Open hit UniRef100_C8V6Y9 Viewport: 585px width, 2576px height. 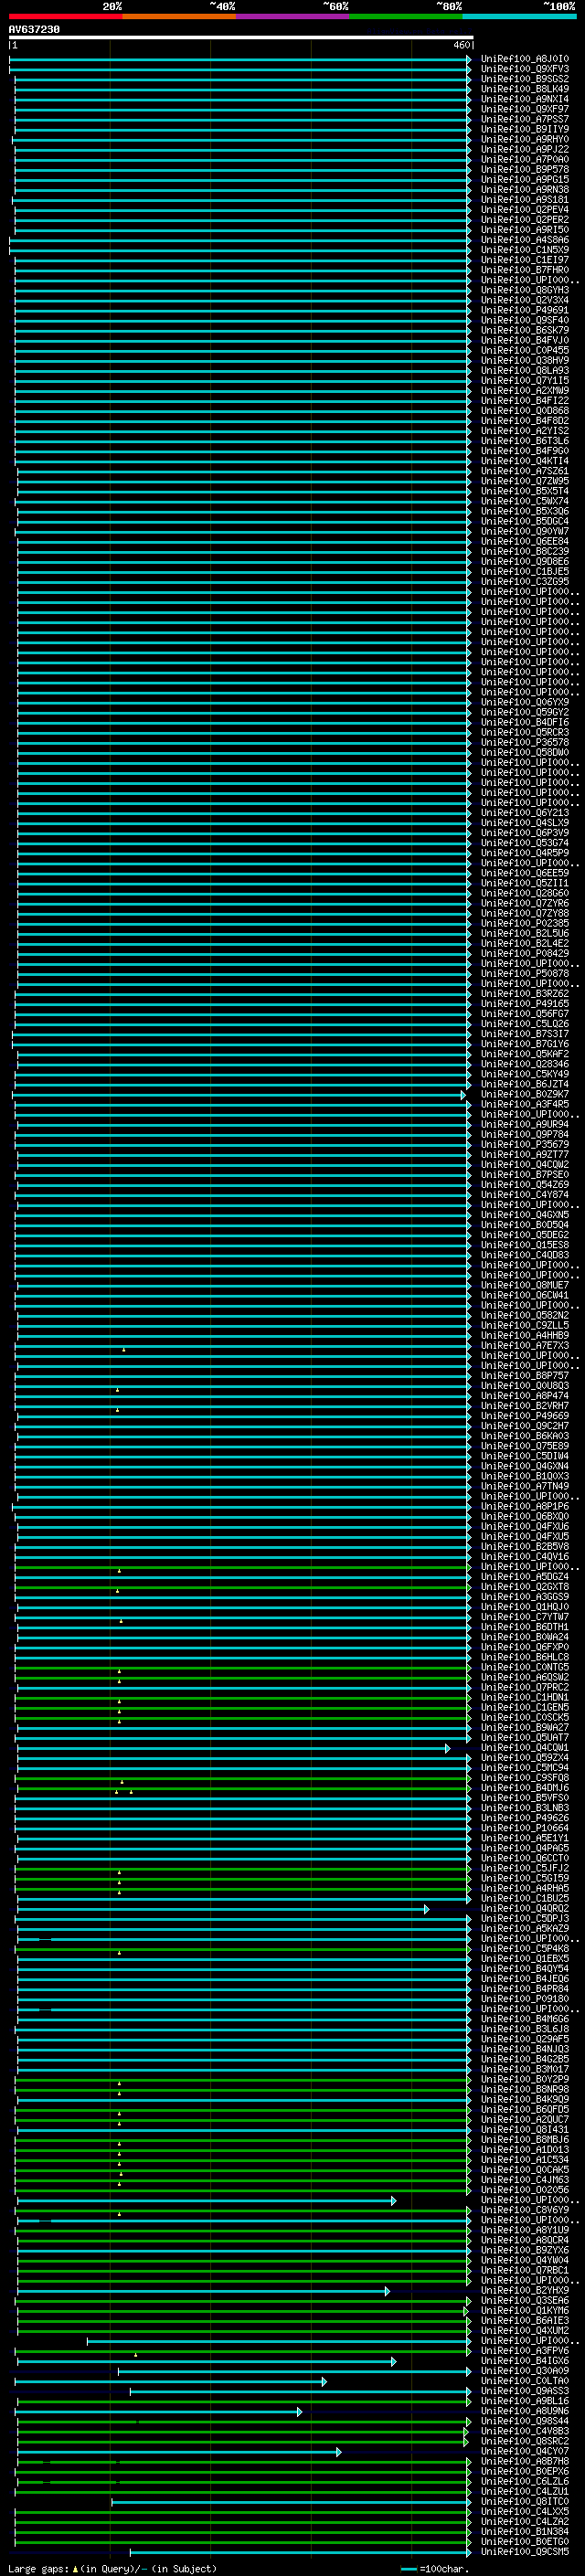tap(525, 2210)
